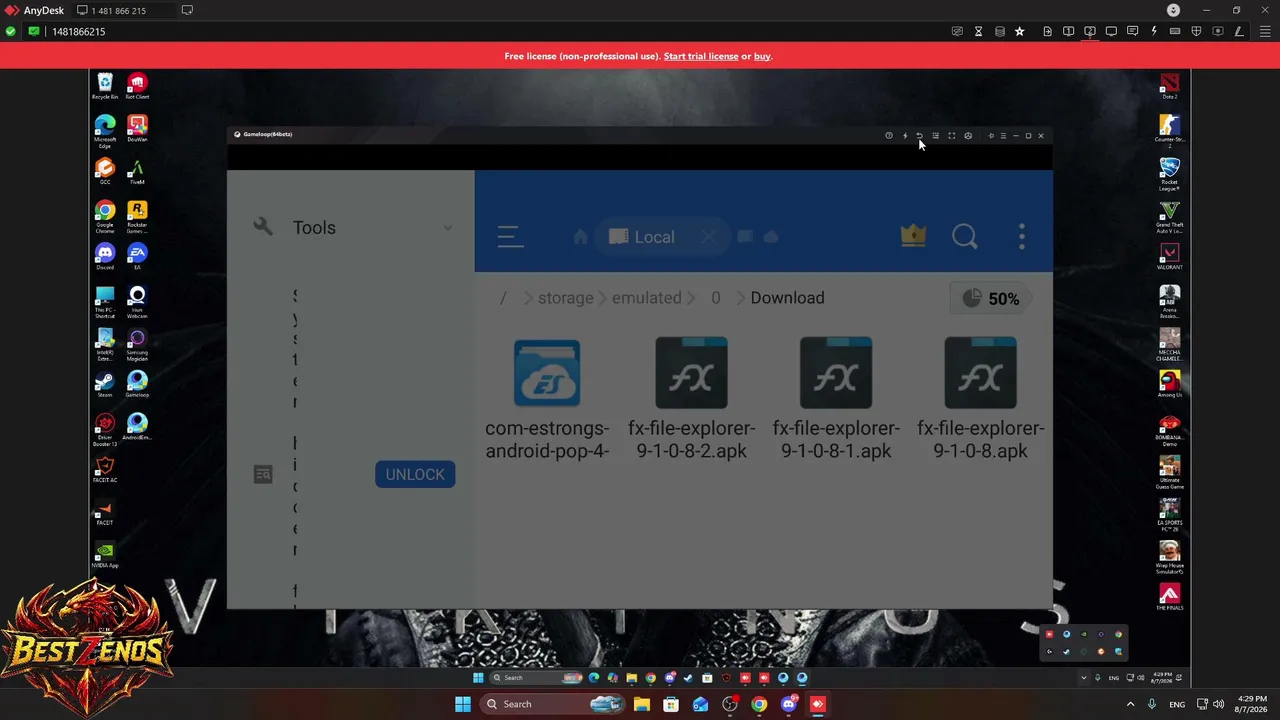Open Discord shortcut on remote desktop
Viewport: 1280px width, 720px height.
[105, 257]
